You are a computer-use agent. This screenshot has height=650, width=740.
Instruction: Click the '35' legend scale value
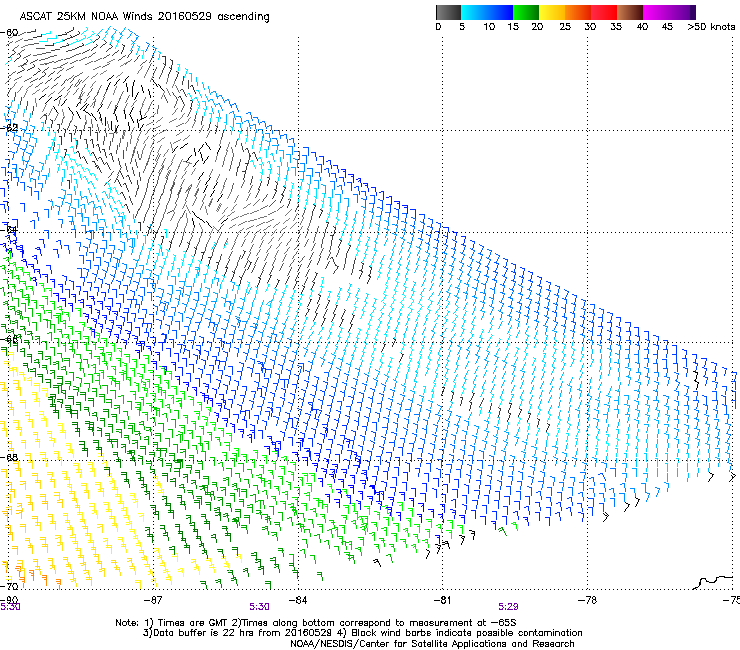(616, 27)
